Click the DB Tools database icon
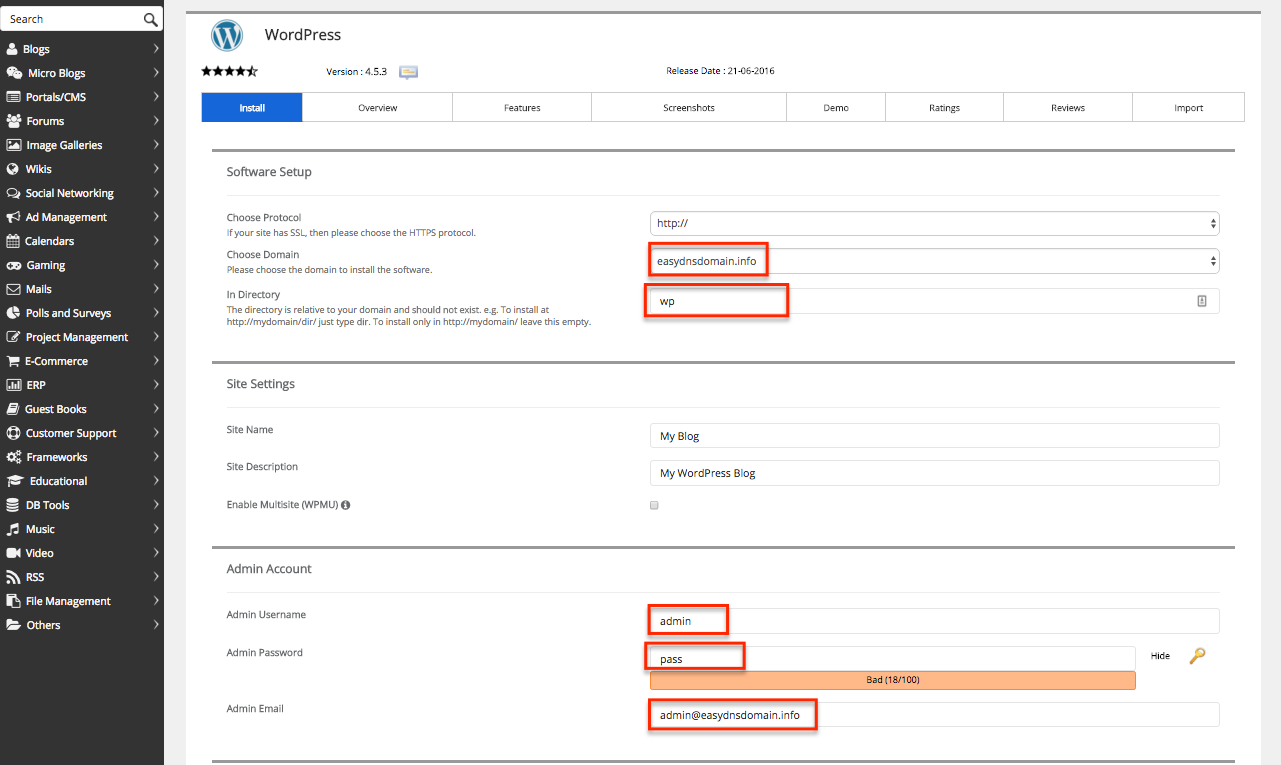 pos(13,505)
